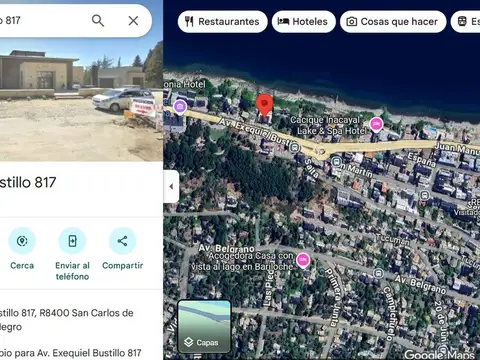Click the Cerca button
The image size is (480, 360).
click(x=22, y=248)
